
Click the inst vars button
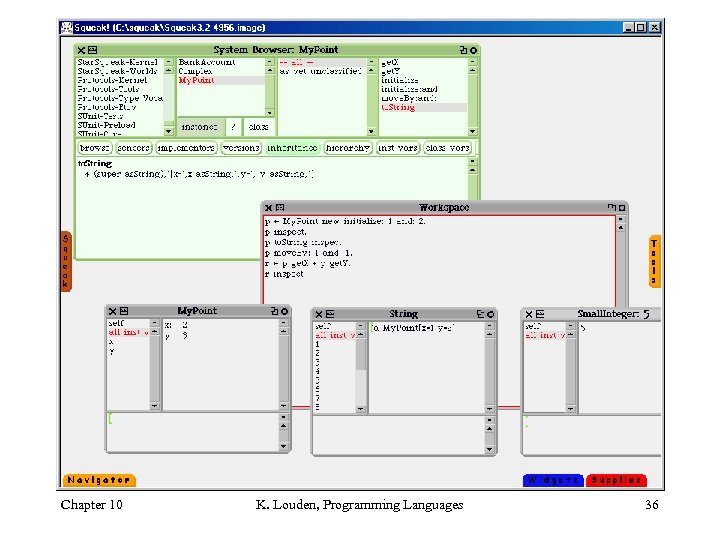(398, 148)
